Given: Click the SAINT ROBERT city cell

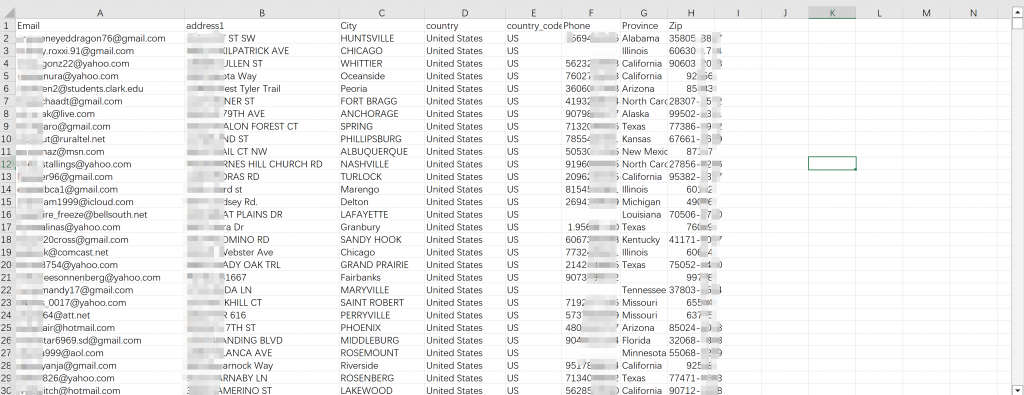Looking at the screenshot, I should coord(381,302).
